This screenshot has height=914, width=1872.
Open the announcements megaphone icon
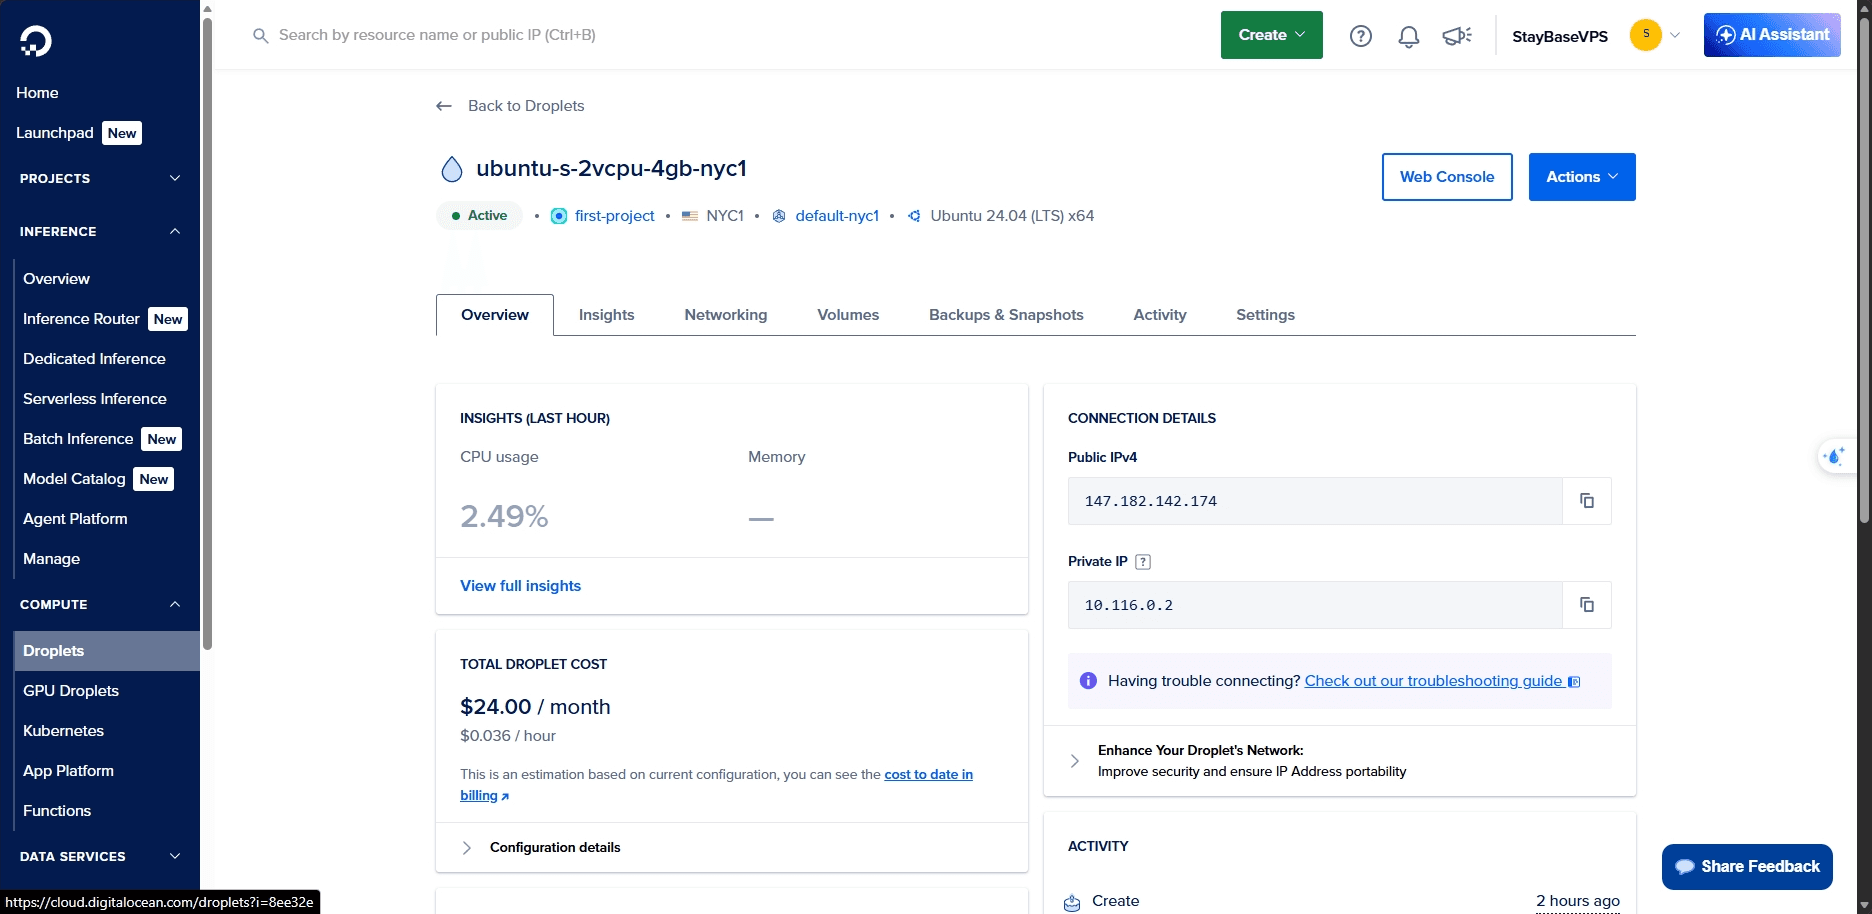[x=1457, y=36]
